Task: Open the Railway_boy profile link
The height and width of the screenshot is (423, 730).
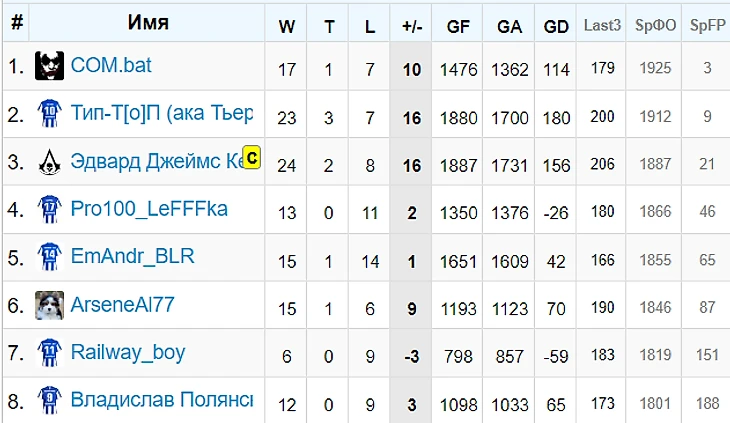Action: tap(128, 352)
